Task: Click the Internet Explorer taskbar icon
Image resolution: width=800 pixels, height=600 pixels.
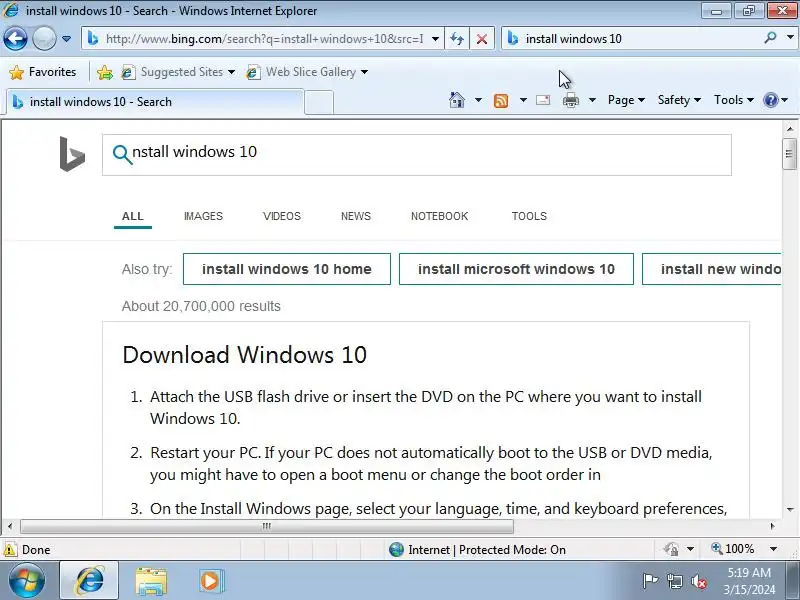Action: pos(90,581)
